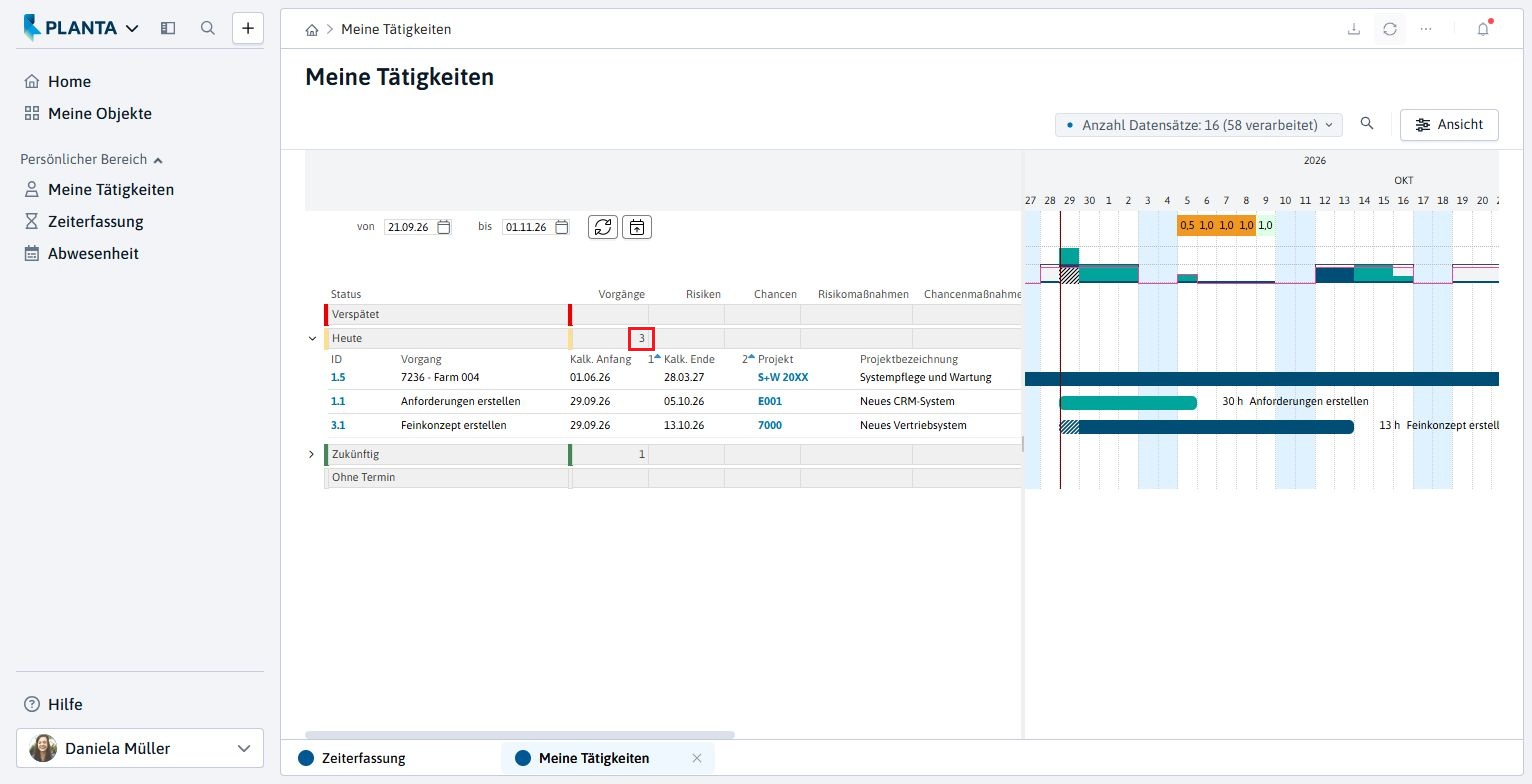Select the Verspätet status row

point(672,314)
